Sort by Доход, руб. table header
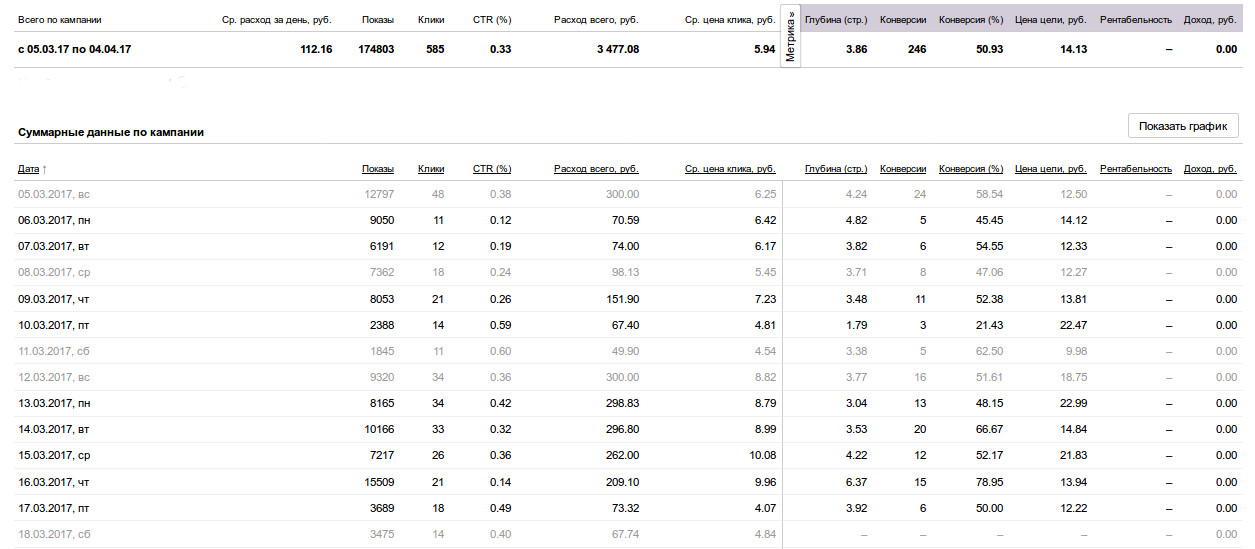This screenshot has height=549, width=1255. (1210, 169)
